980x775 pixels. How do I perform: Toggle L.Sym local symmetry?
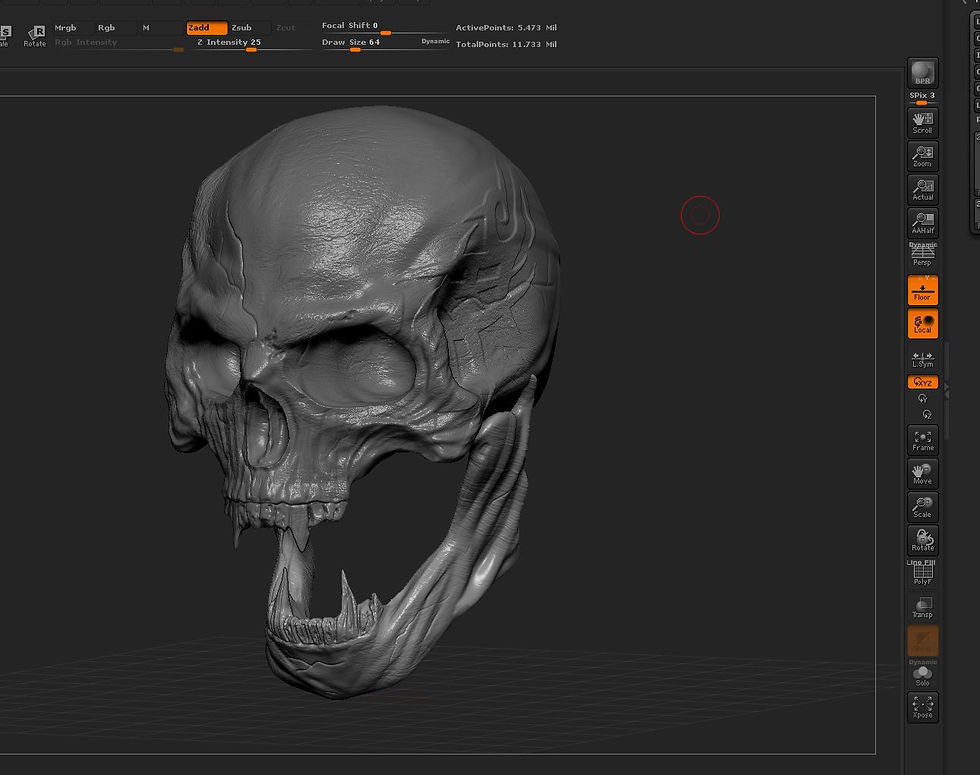pos(922,359)
